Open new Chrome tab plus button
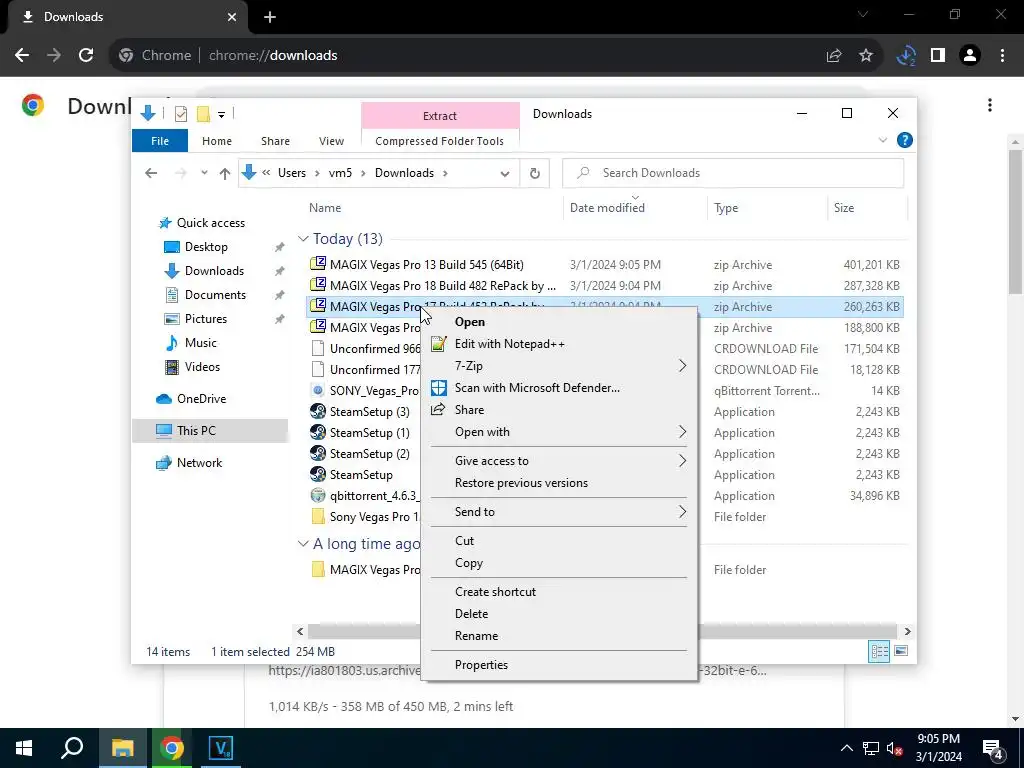 pos(270,17)
